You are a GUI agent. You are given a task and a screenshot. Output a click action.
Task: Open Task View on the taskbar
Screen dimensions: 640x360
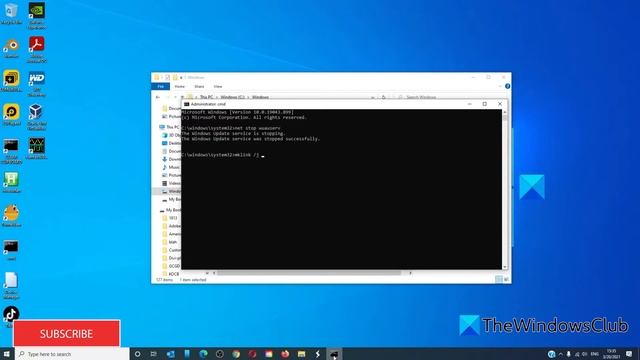pos(153,354)
